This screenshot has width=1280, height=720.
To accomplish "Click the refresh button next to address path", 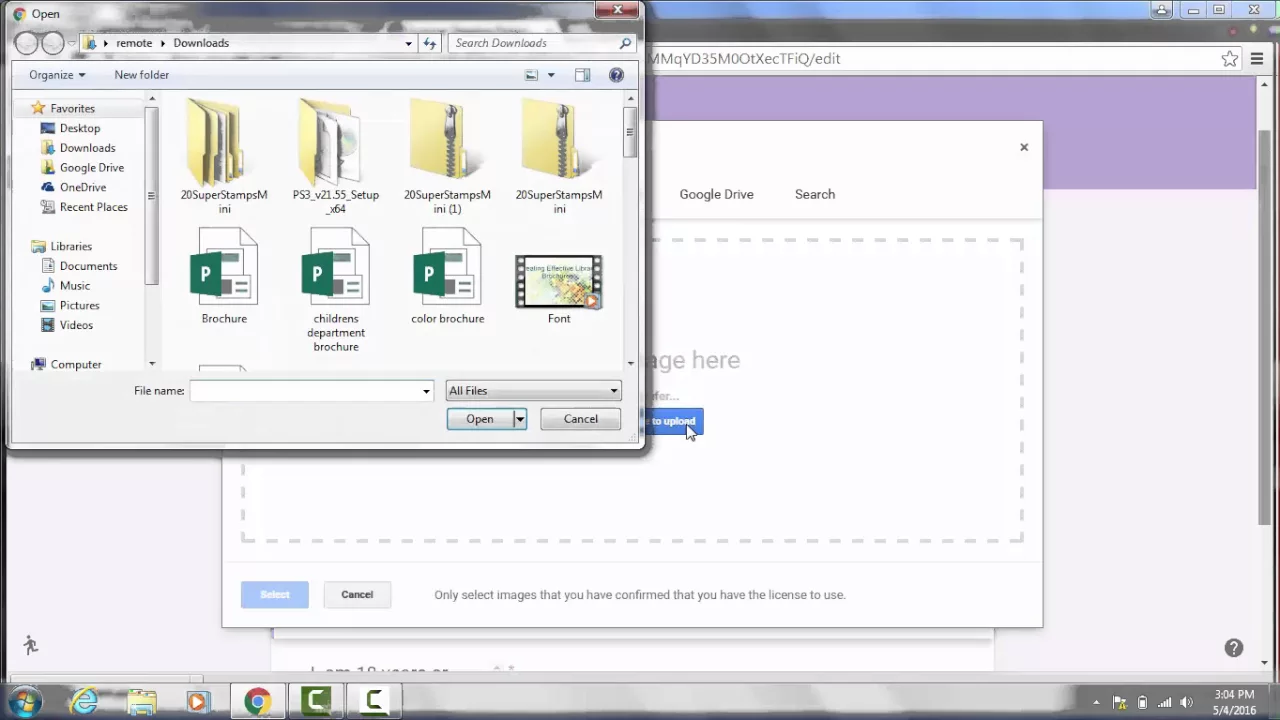I will tap(430, 43).
